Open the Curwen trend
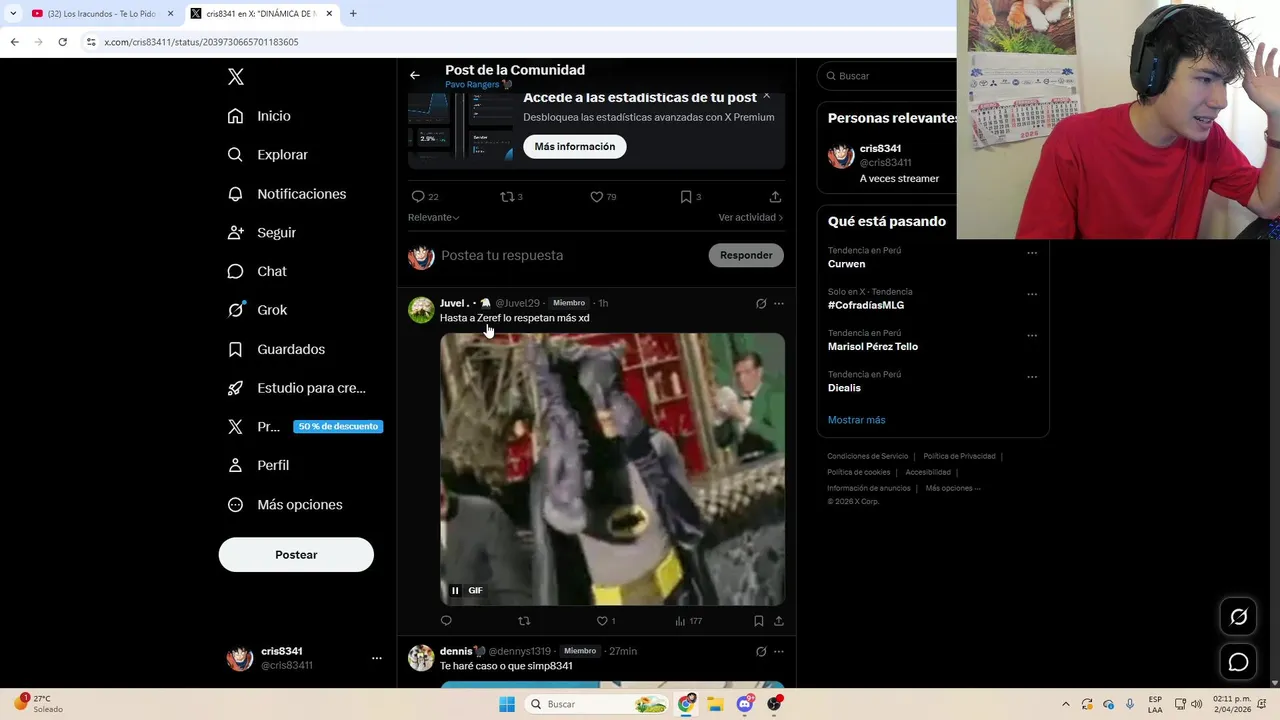This screenshot has height=720, width=1280. 846,264
